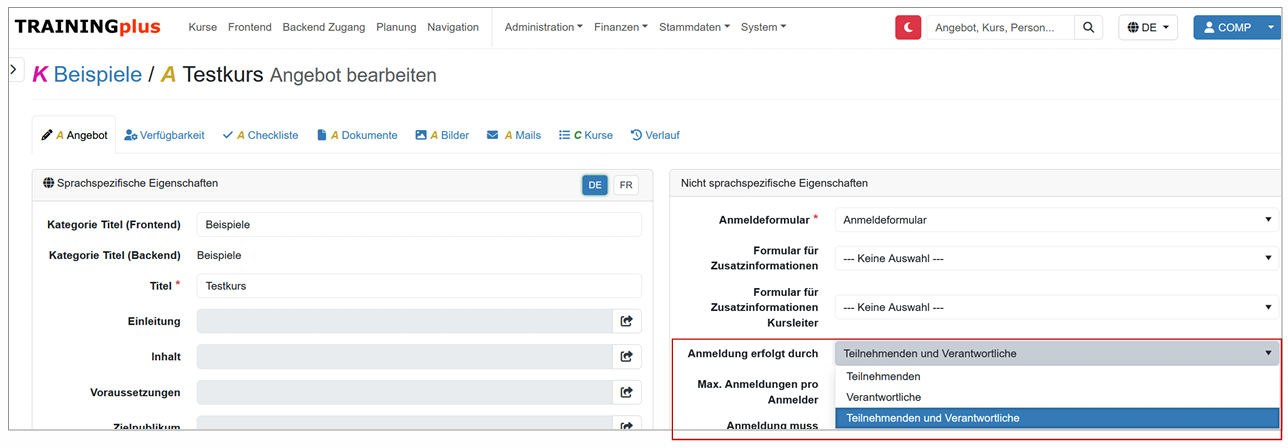Viewport: 1288px width, 448px height.
Task: Click the TRAININGplus logo
Action: (x=88, y=27)
